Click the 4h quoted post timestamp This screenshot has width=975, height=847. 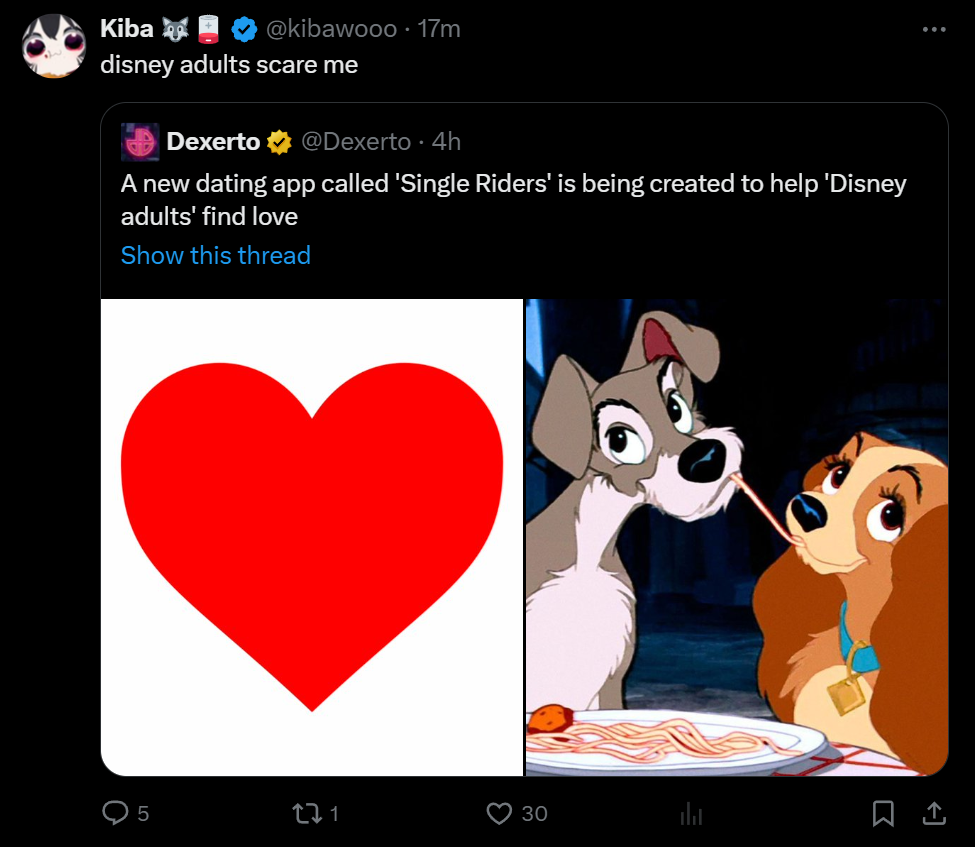(446, 142)
